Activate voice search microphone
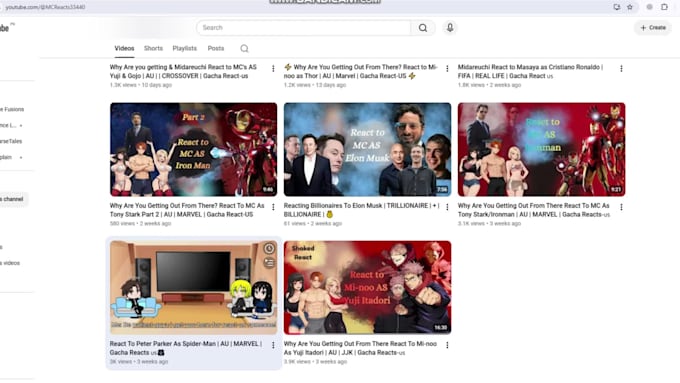Screen dimensions: 680x383 450,28
